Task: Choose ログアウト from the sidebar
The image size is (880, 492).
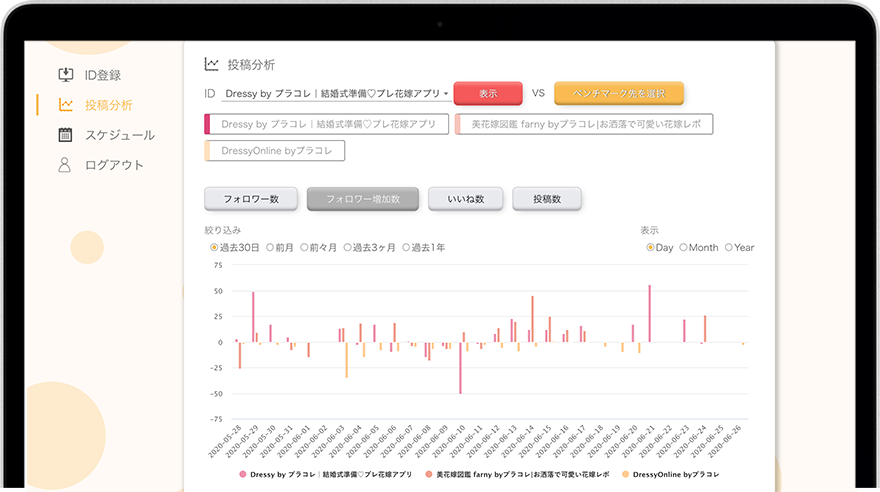Action: pyautogui.click(x=114, y=165)
